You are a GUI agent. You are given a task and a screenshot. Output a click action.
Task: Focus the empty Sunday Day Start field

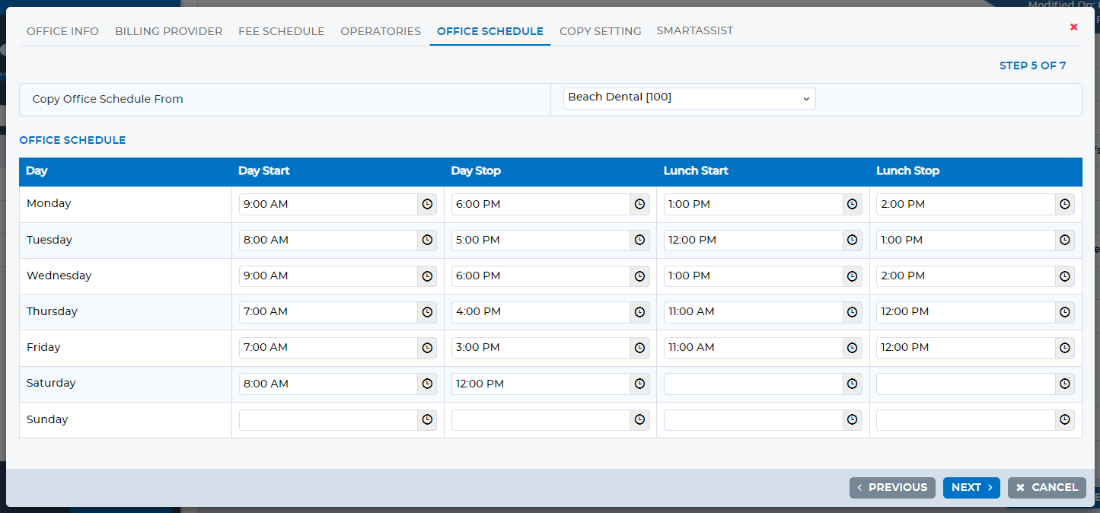pyautogui.click(x=328, y=420)
